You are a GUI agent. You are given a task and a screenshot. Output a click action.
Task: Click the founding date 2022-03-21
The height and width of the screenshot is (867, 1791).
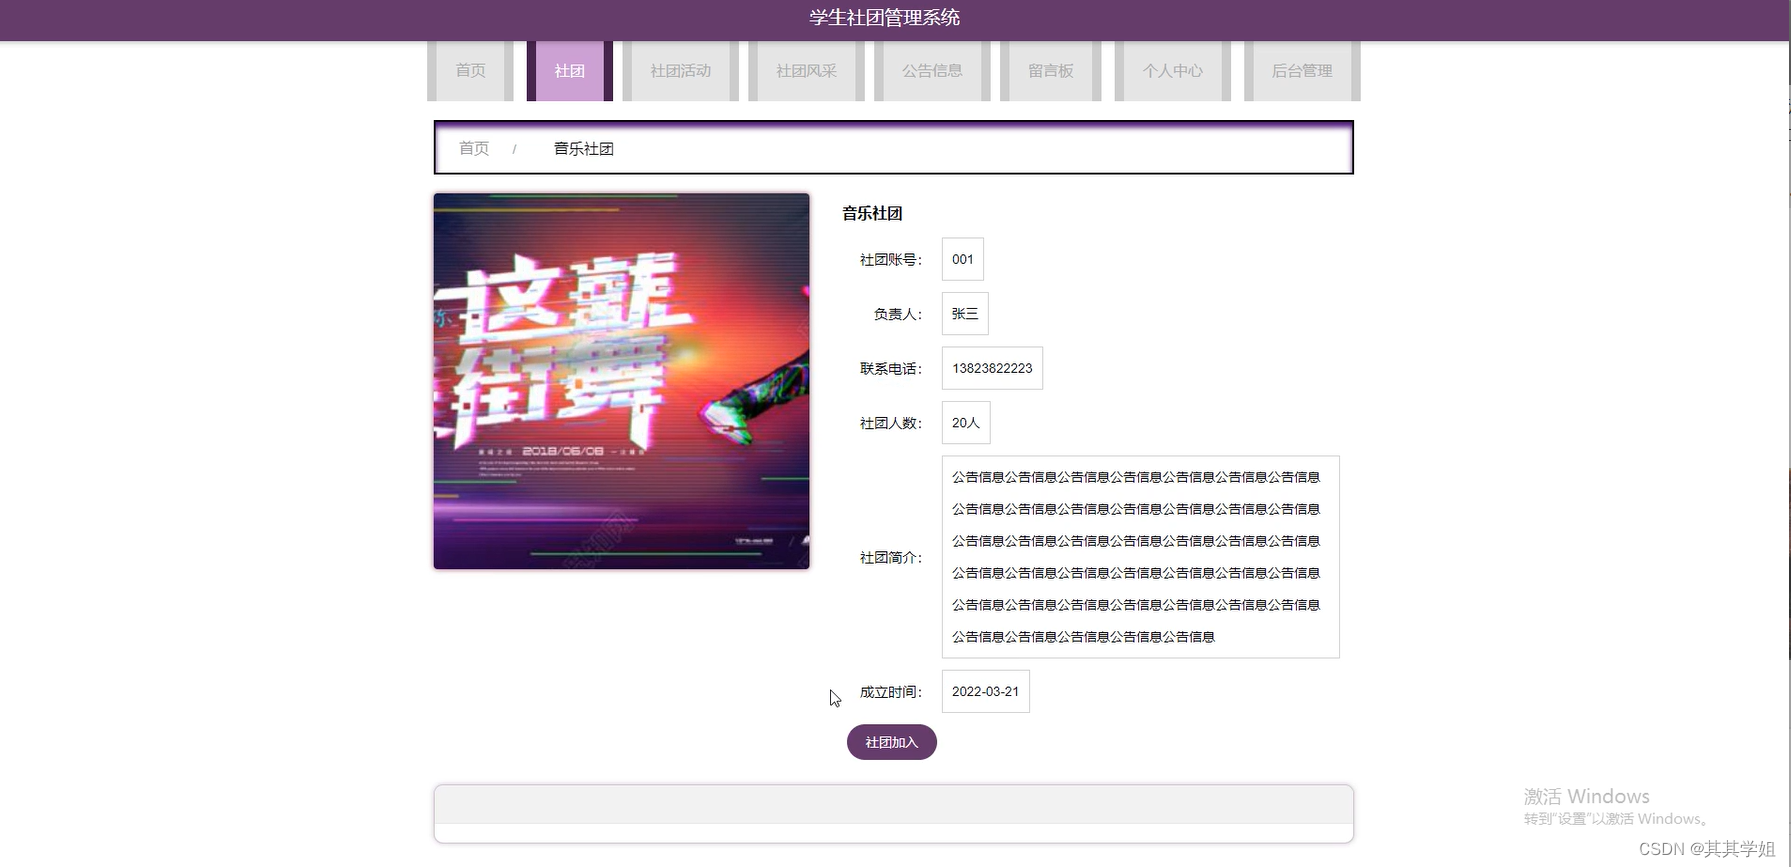click(986, 691)
